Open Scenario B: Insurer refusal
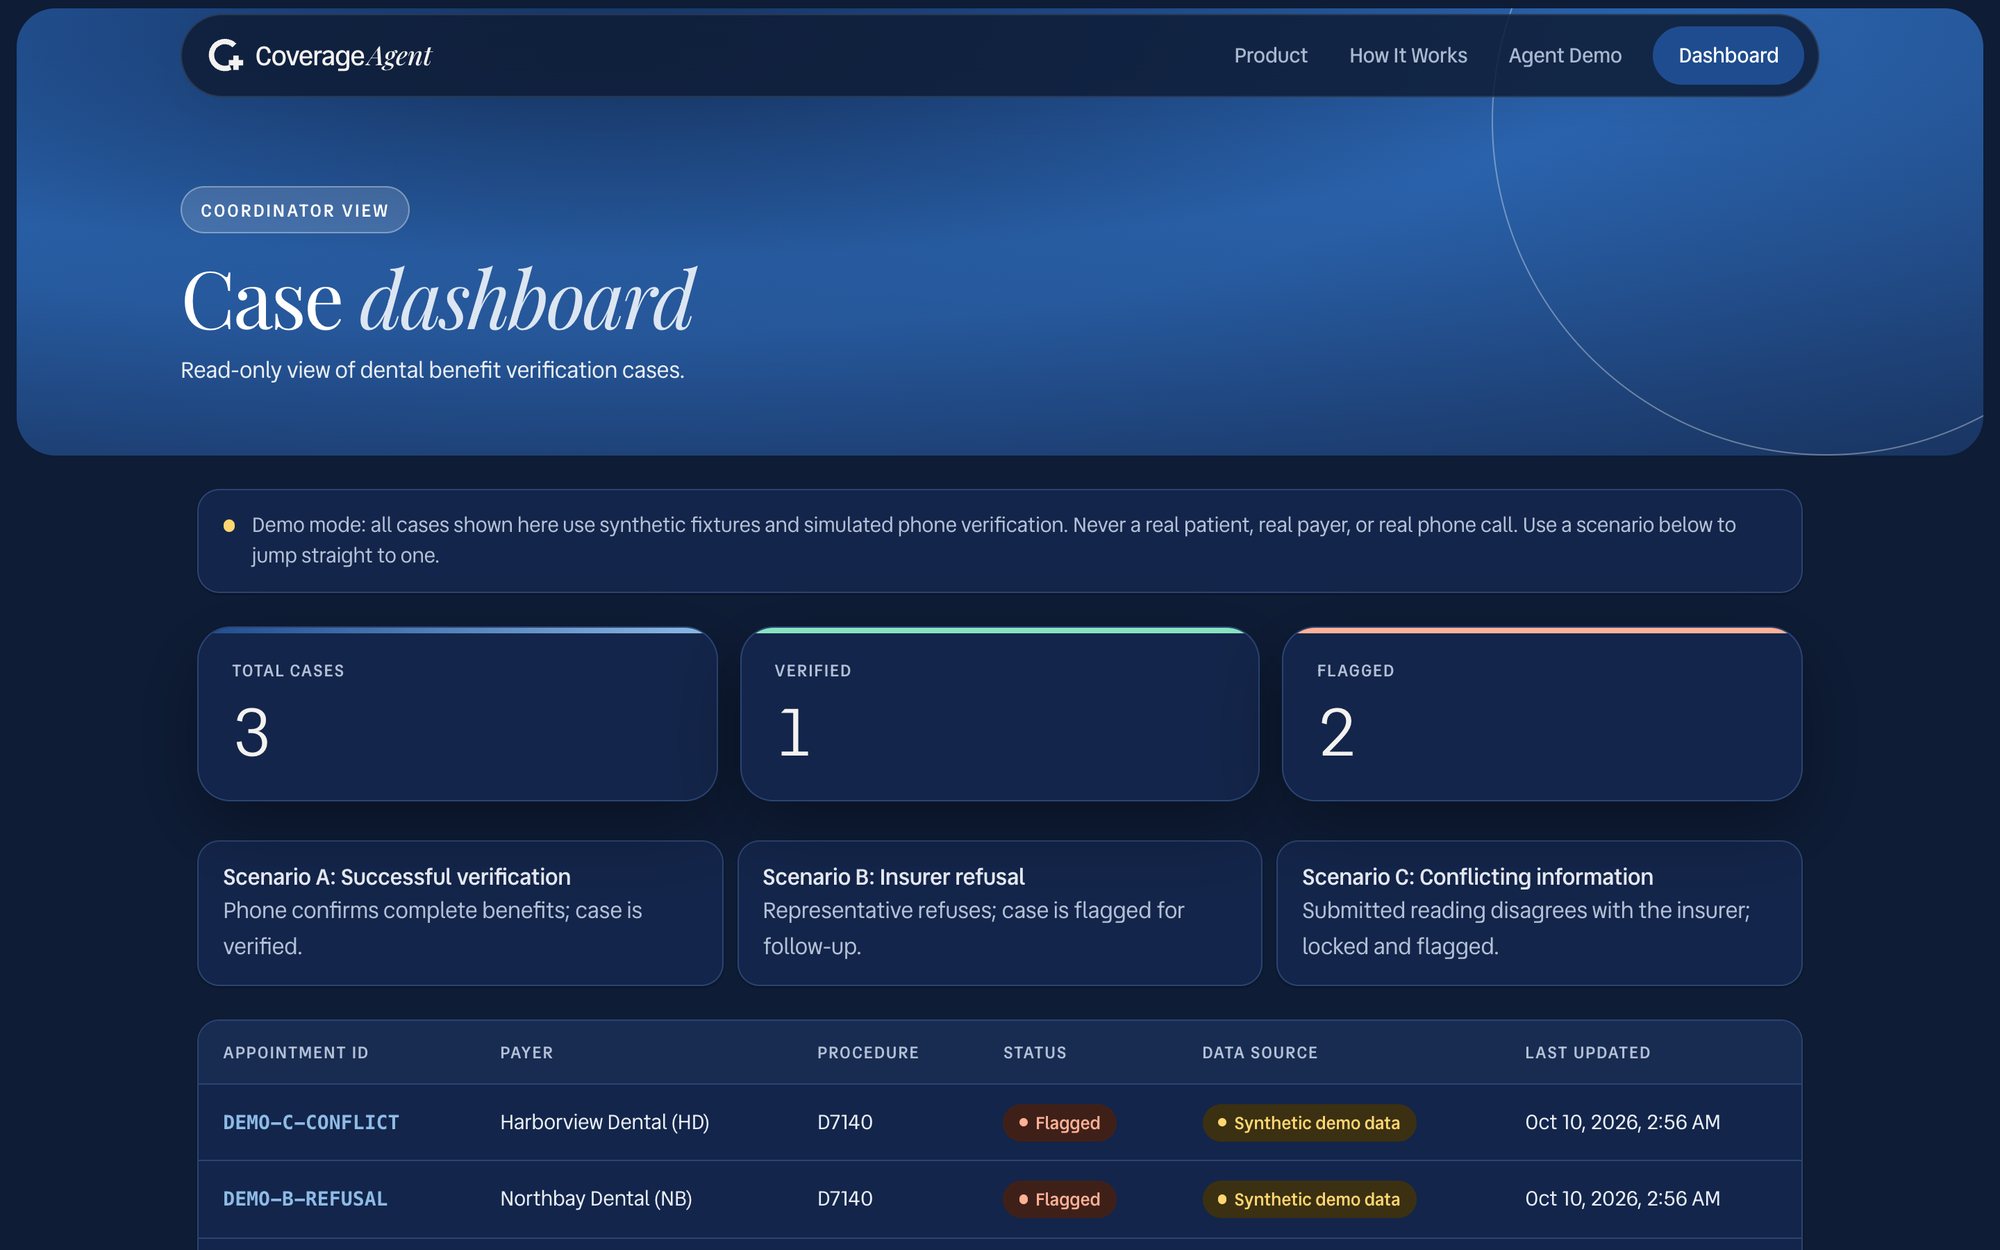Image resolution: width=2000 pixels, height=1250 pixels. point(999,913)
